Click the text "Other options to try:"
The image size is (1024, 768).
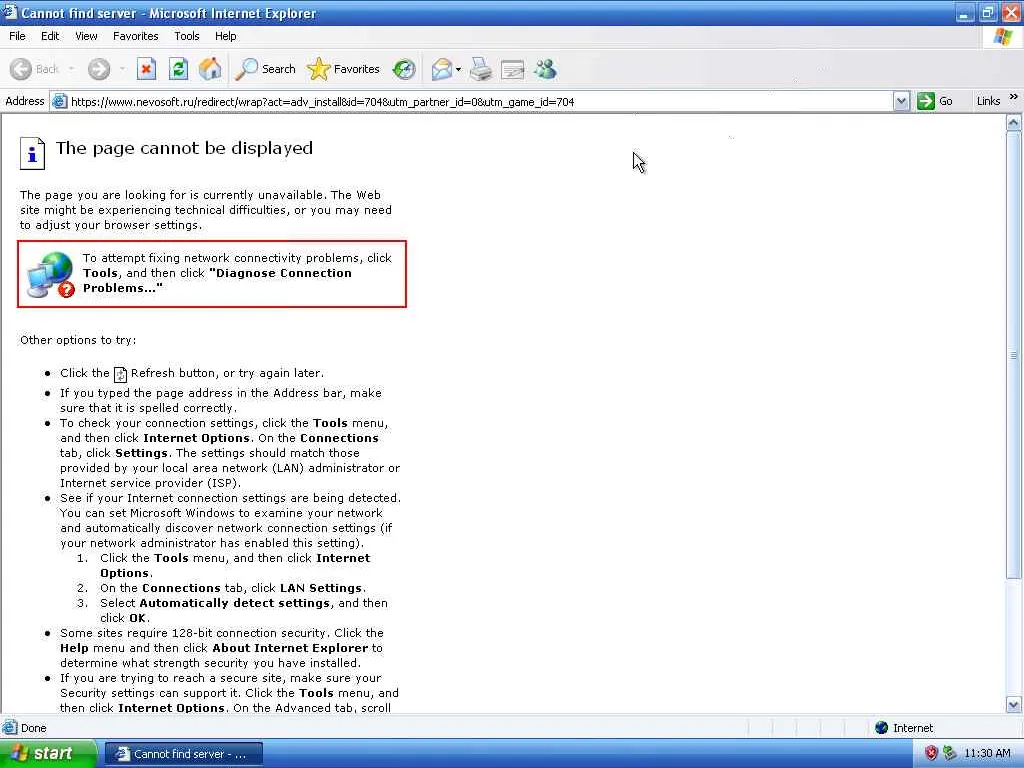[x=78, y=340]
